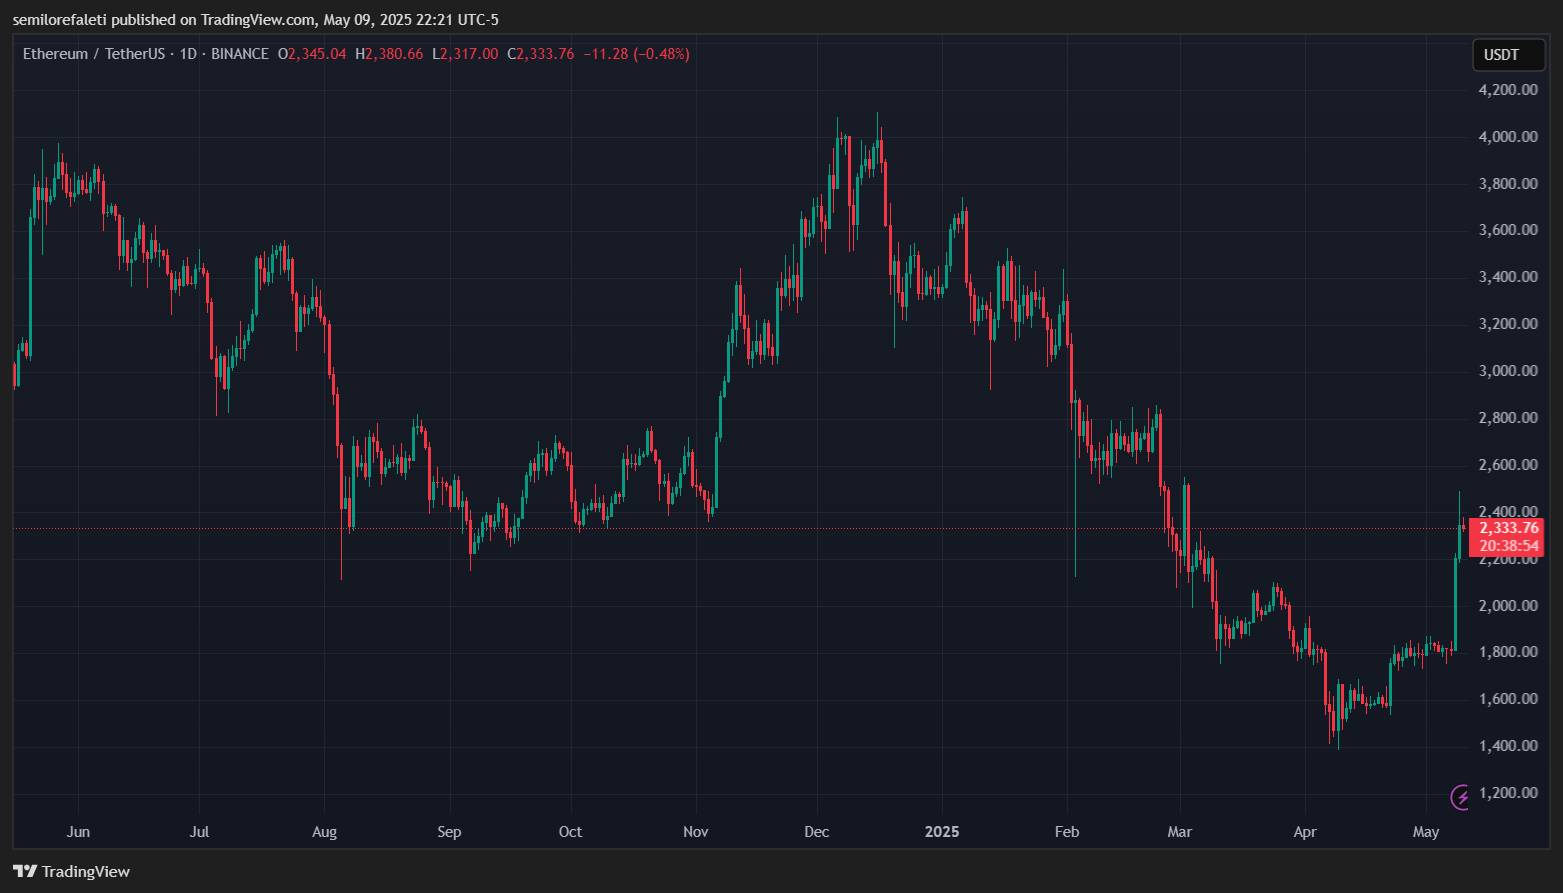Viewport: 1563px width, 893px height.
Task: Click the 4,200.00 price axis label
Action: [1508, 90]
